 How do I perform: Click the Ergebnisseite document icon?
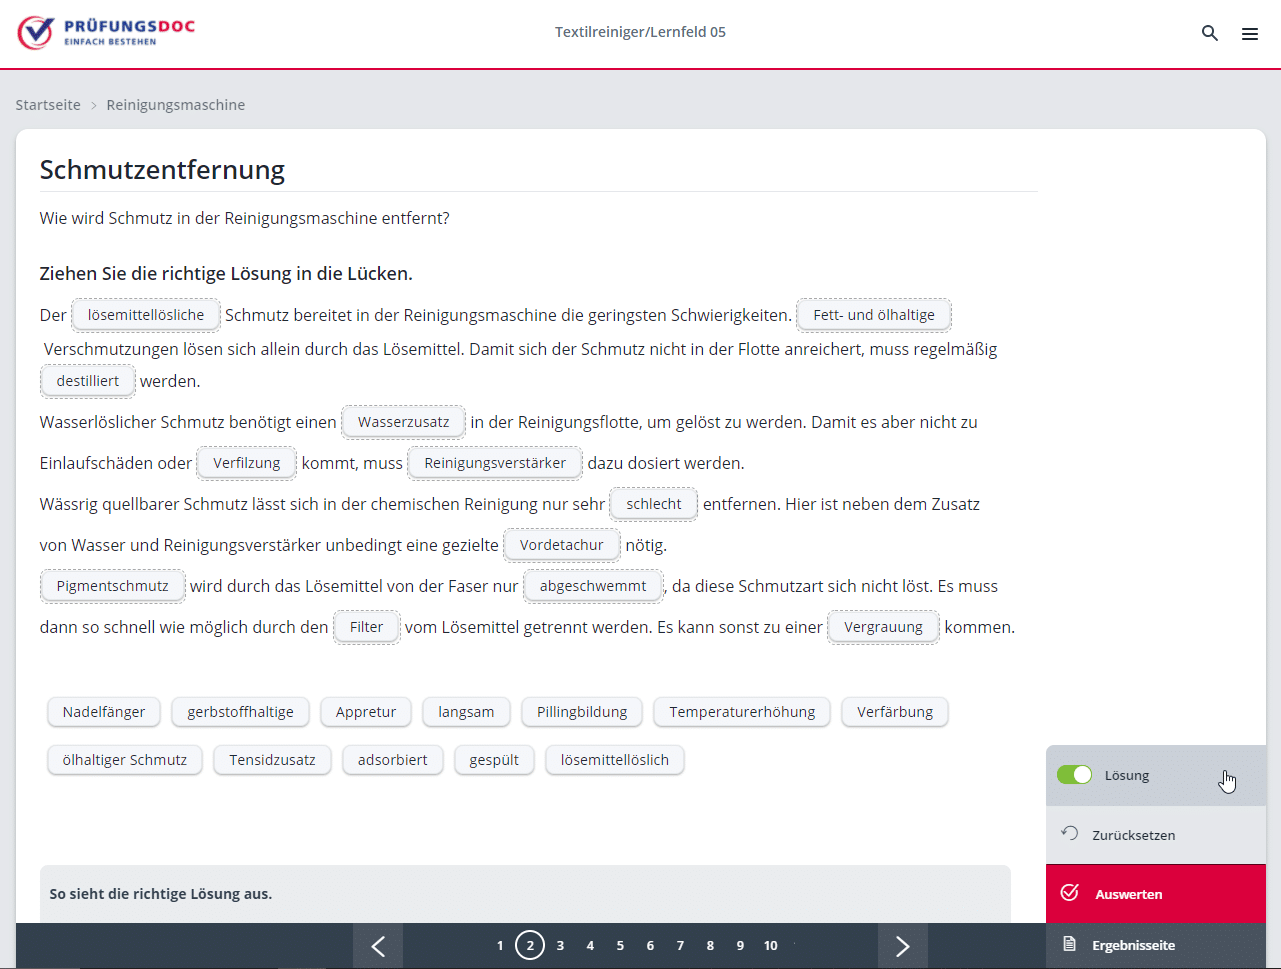[x=1069, y=945]
